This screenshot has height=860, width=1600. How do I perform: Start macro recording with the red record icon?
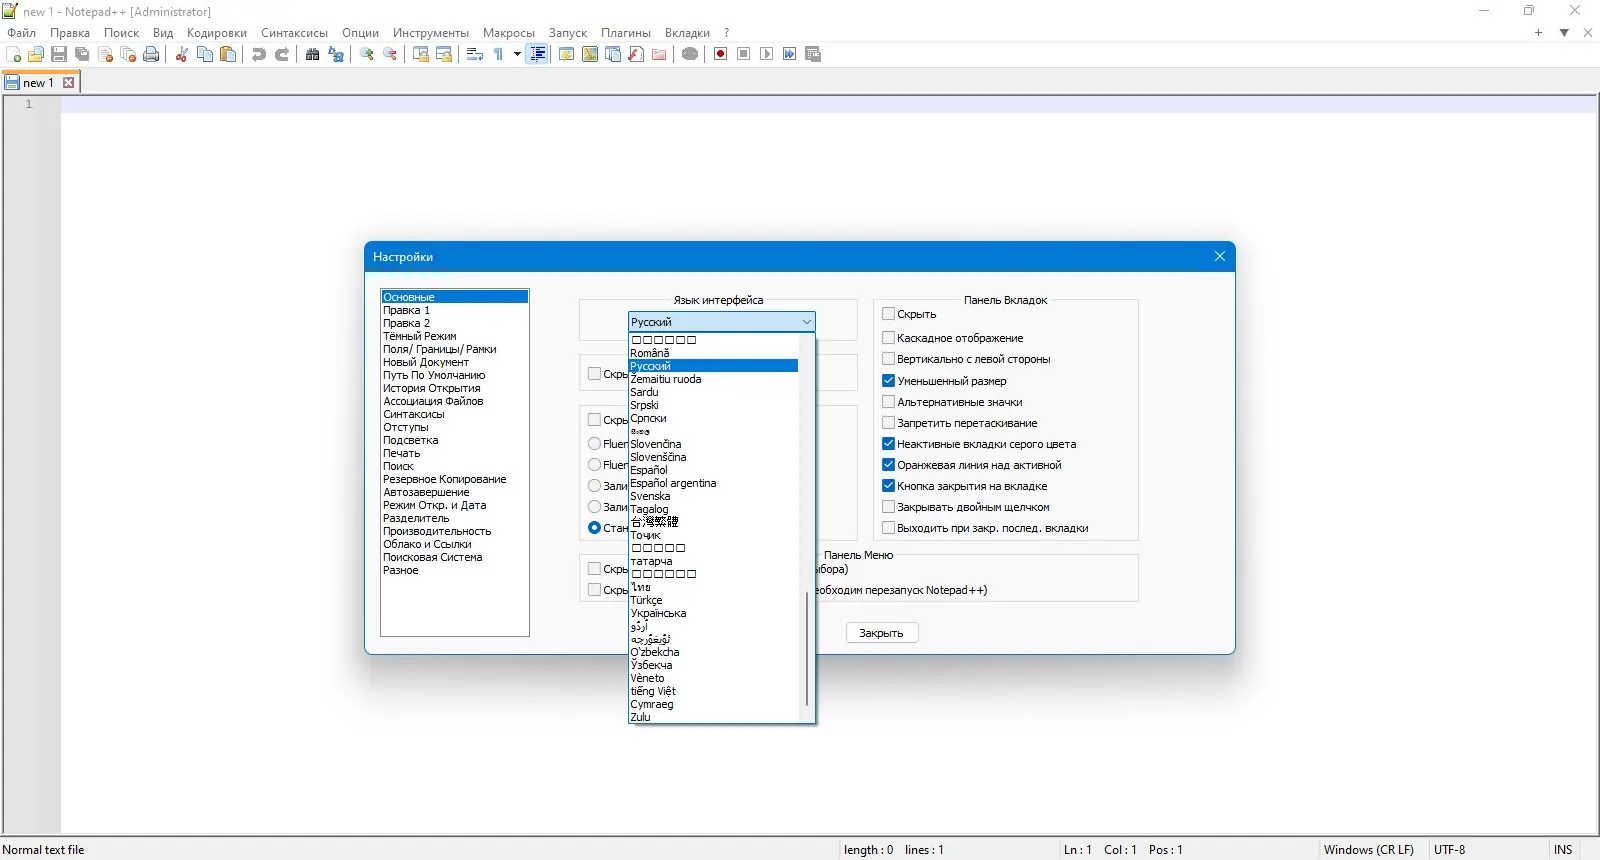pos(720,54)
